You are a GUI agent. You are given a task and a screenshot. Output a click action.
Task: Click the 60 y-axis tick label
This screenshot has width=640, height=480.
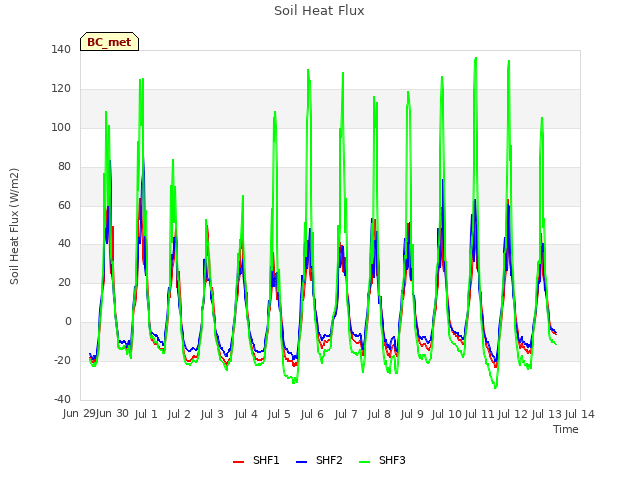[64, 205]
